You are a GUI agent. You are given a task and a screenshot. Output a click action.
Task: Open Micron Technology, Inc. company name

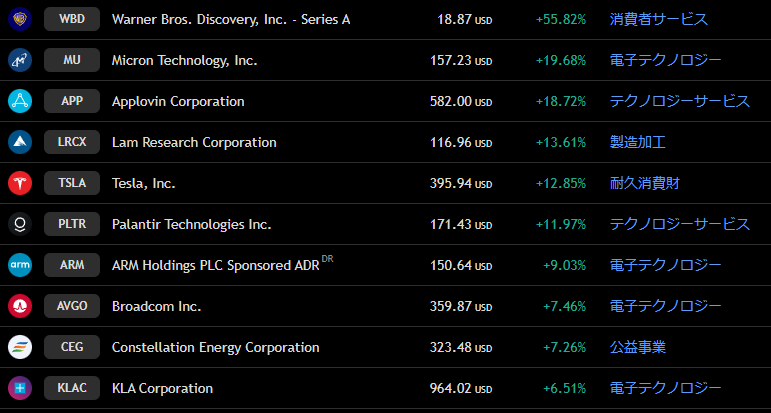[x=184, y=60]
